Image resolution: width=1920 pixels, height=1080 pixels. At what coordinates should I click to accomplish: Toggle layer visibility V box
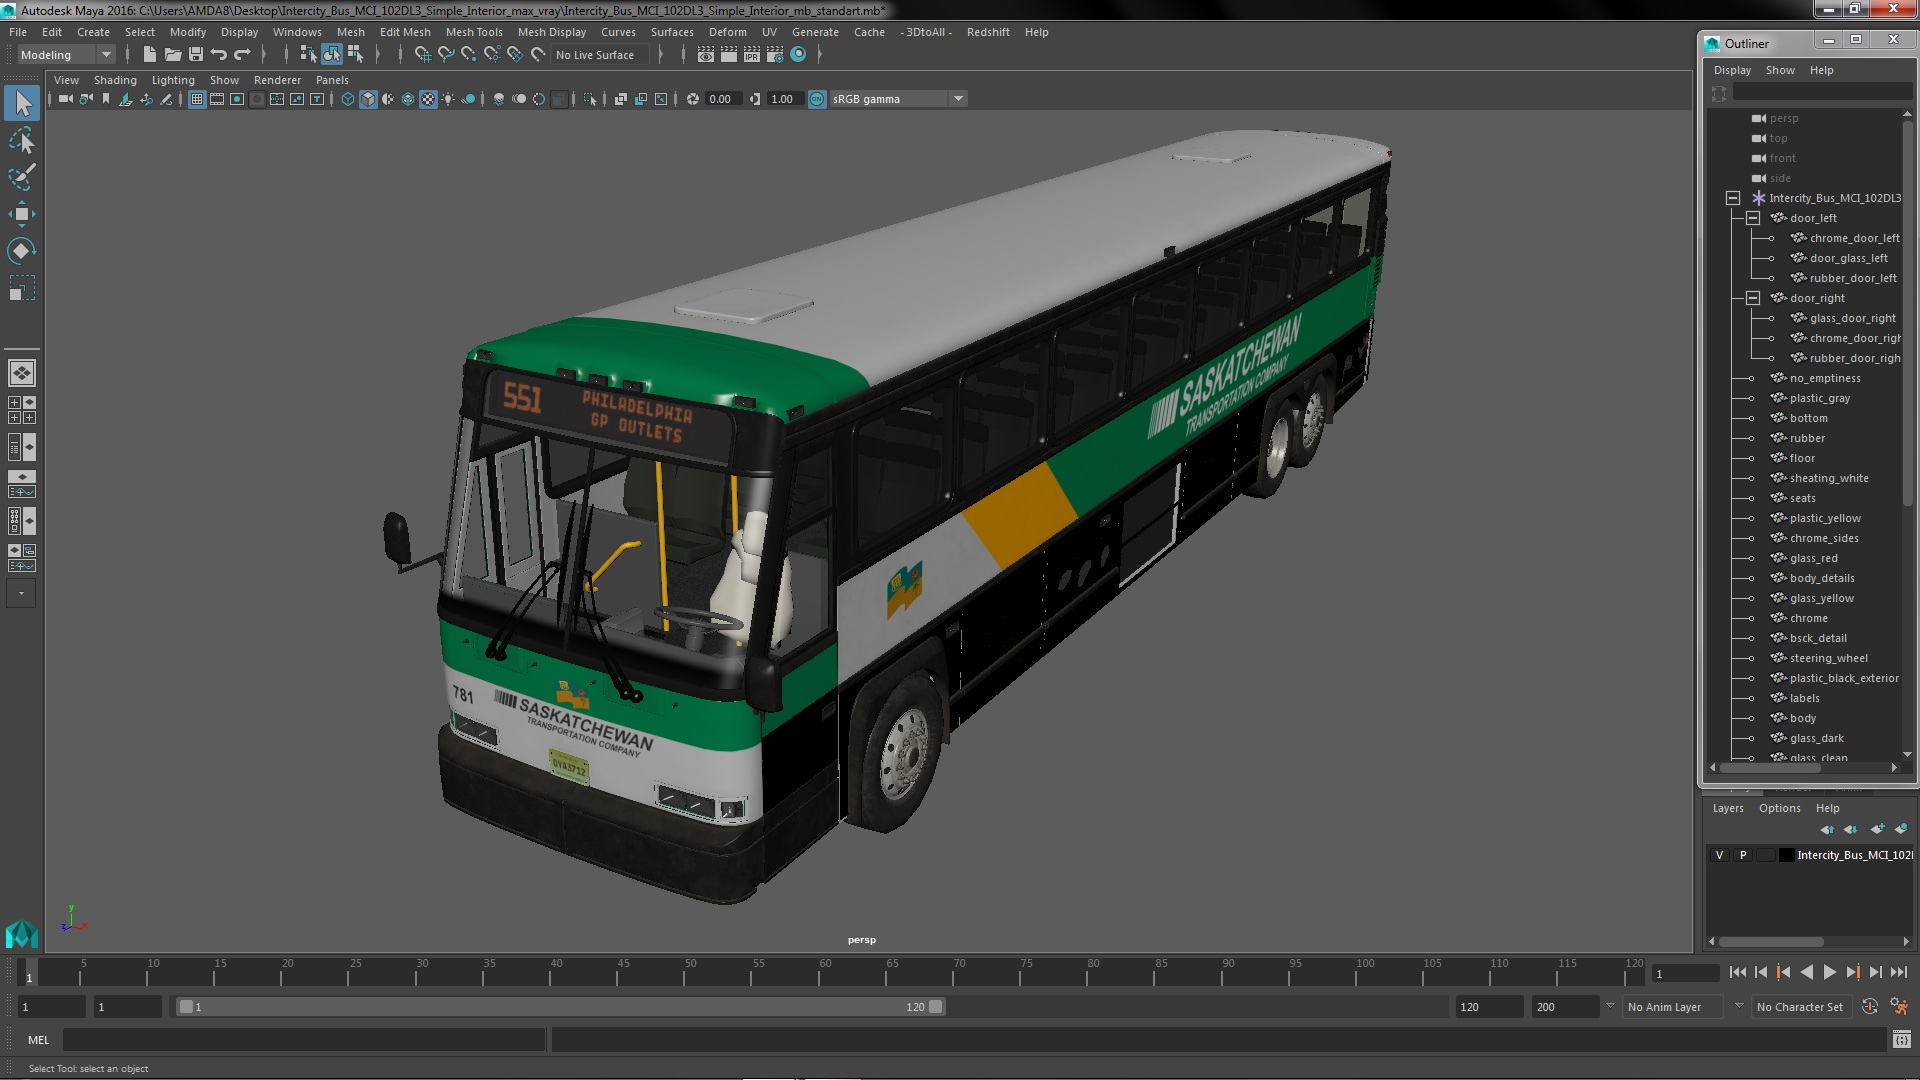point(1719,855)
